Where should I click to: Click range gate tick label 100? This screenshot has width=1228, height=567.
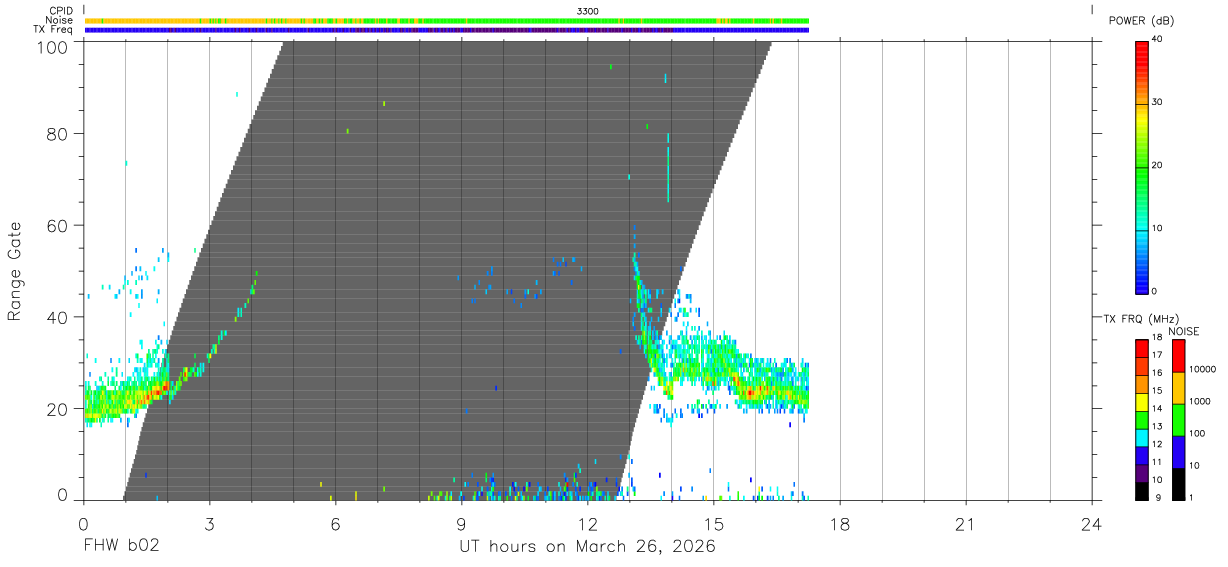(x=50, y=46)
